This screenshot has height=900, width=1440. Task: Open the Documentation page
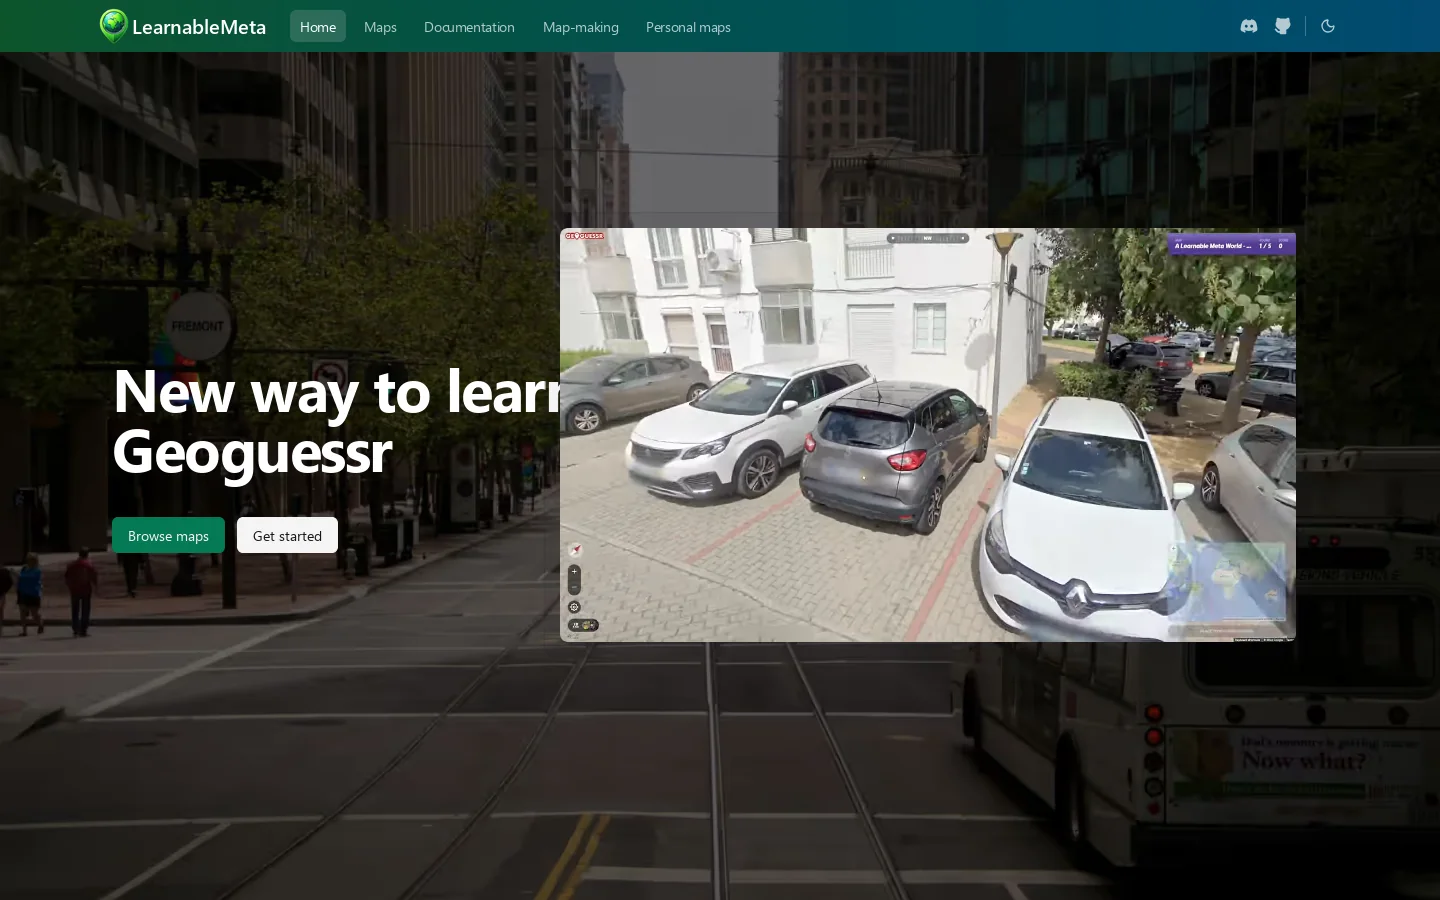point(469,26)
